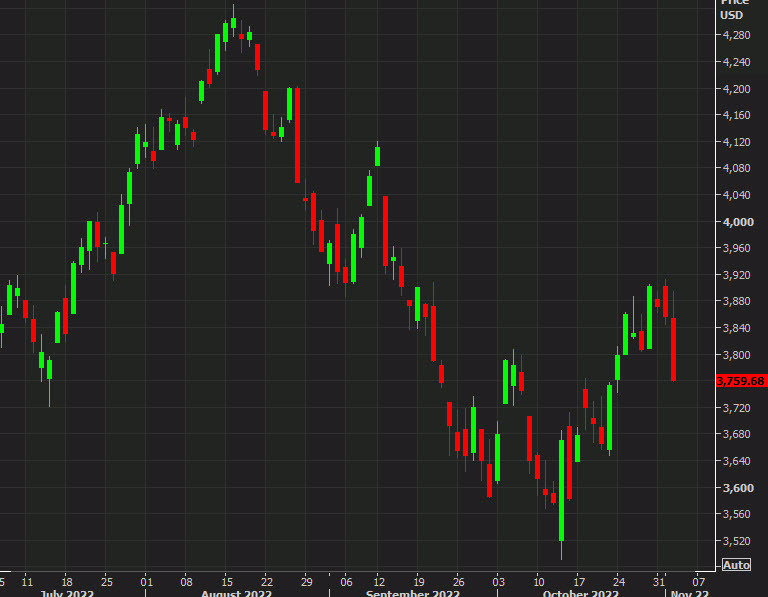Select the 4,280 price axis label
Viewport: 768px width, 597px height.
pyautogui.click(x=737, y=35)
